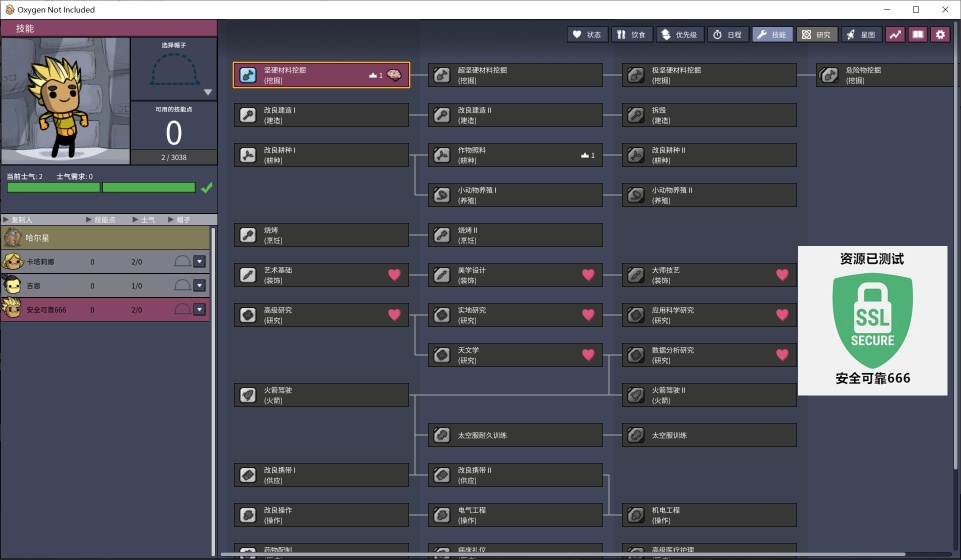Open the 日程 schedule tab
Screen dimensions: 961x560
pos(728,35)
